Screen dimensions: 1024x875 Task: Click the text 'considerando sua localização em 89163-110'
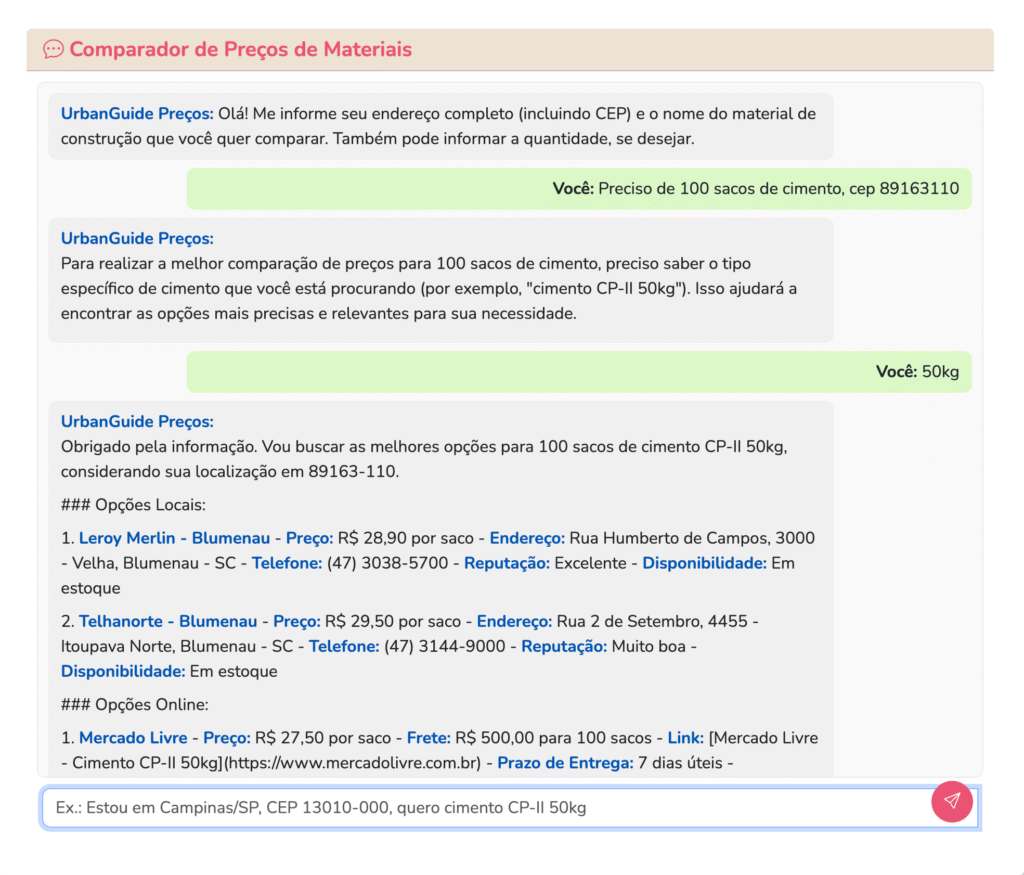tap(229, 471)
